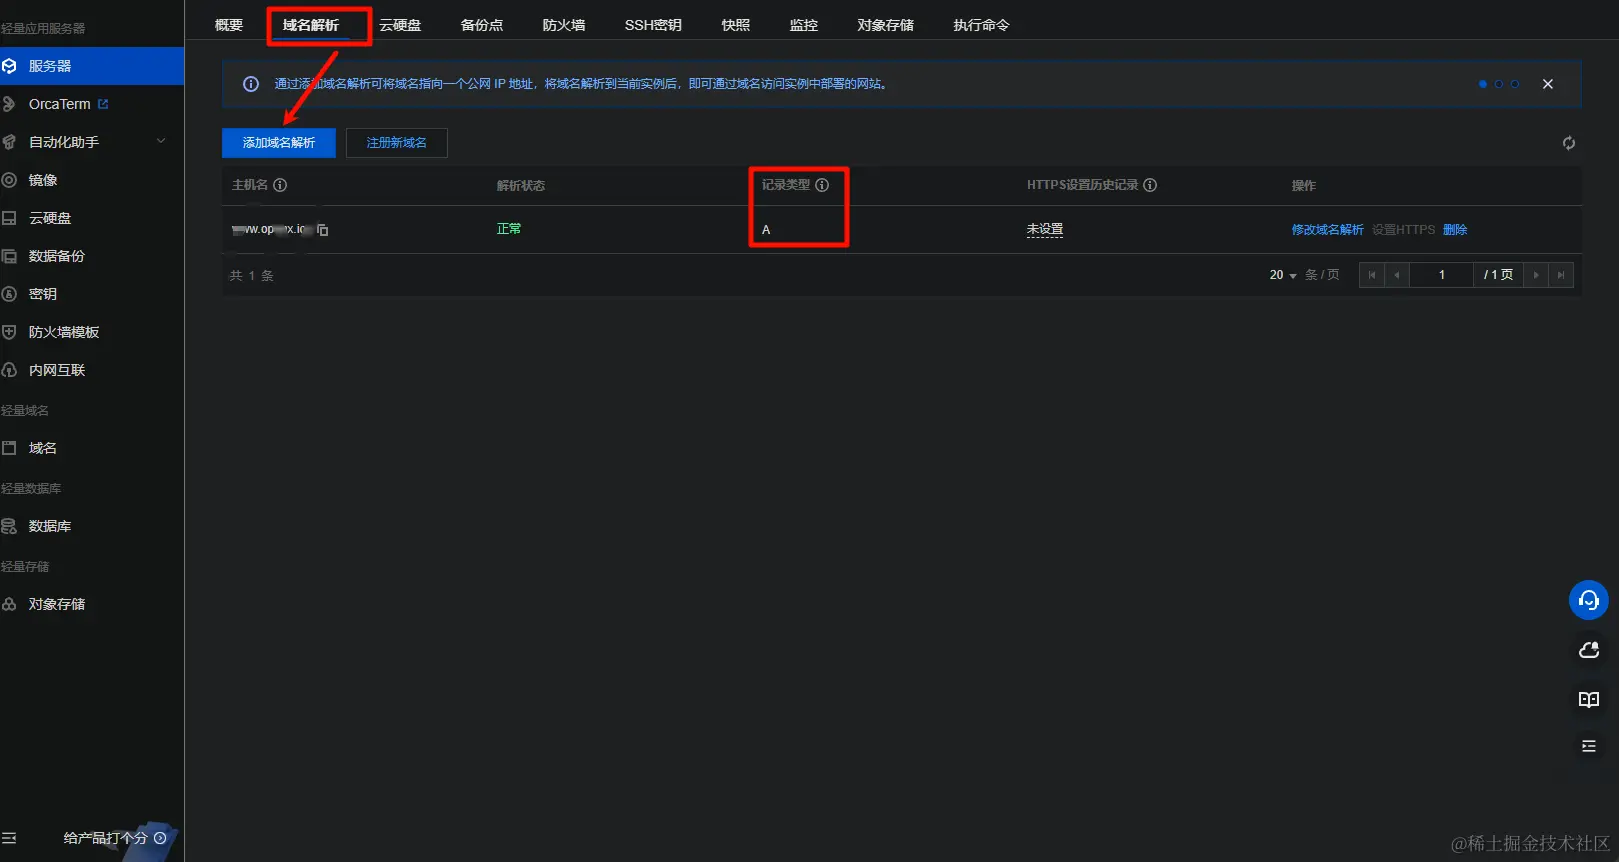Screen dimensions: 1619x862
Task: Go to the last page
Action: tap(1561, 275)
